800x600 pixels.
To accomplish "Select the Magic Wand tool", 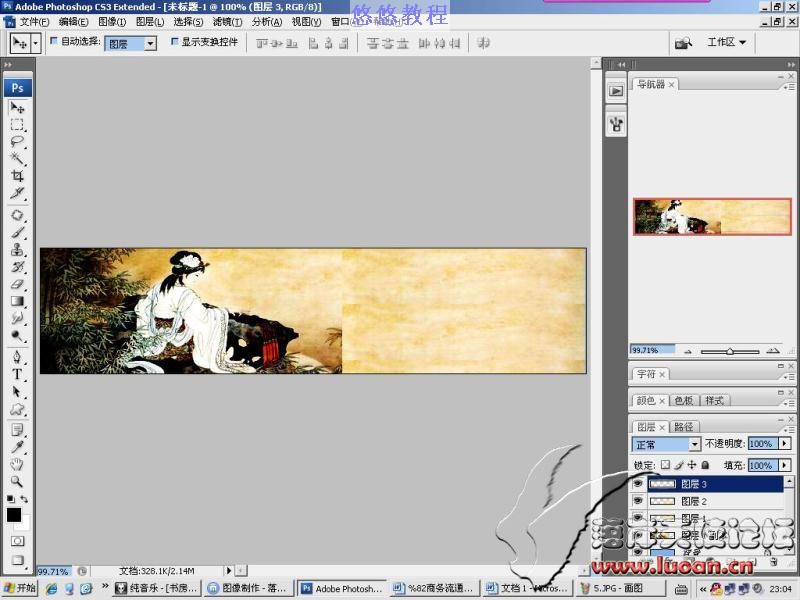I will [17, 159].
